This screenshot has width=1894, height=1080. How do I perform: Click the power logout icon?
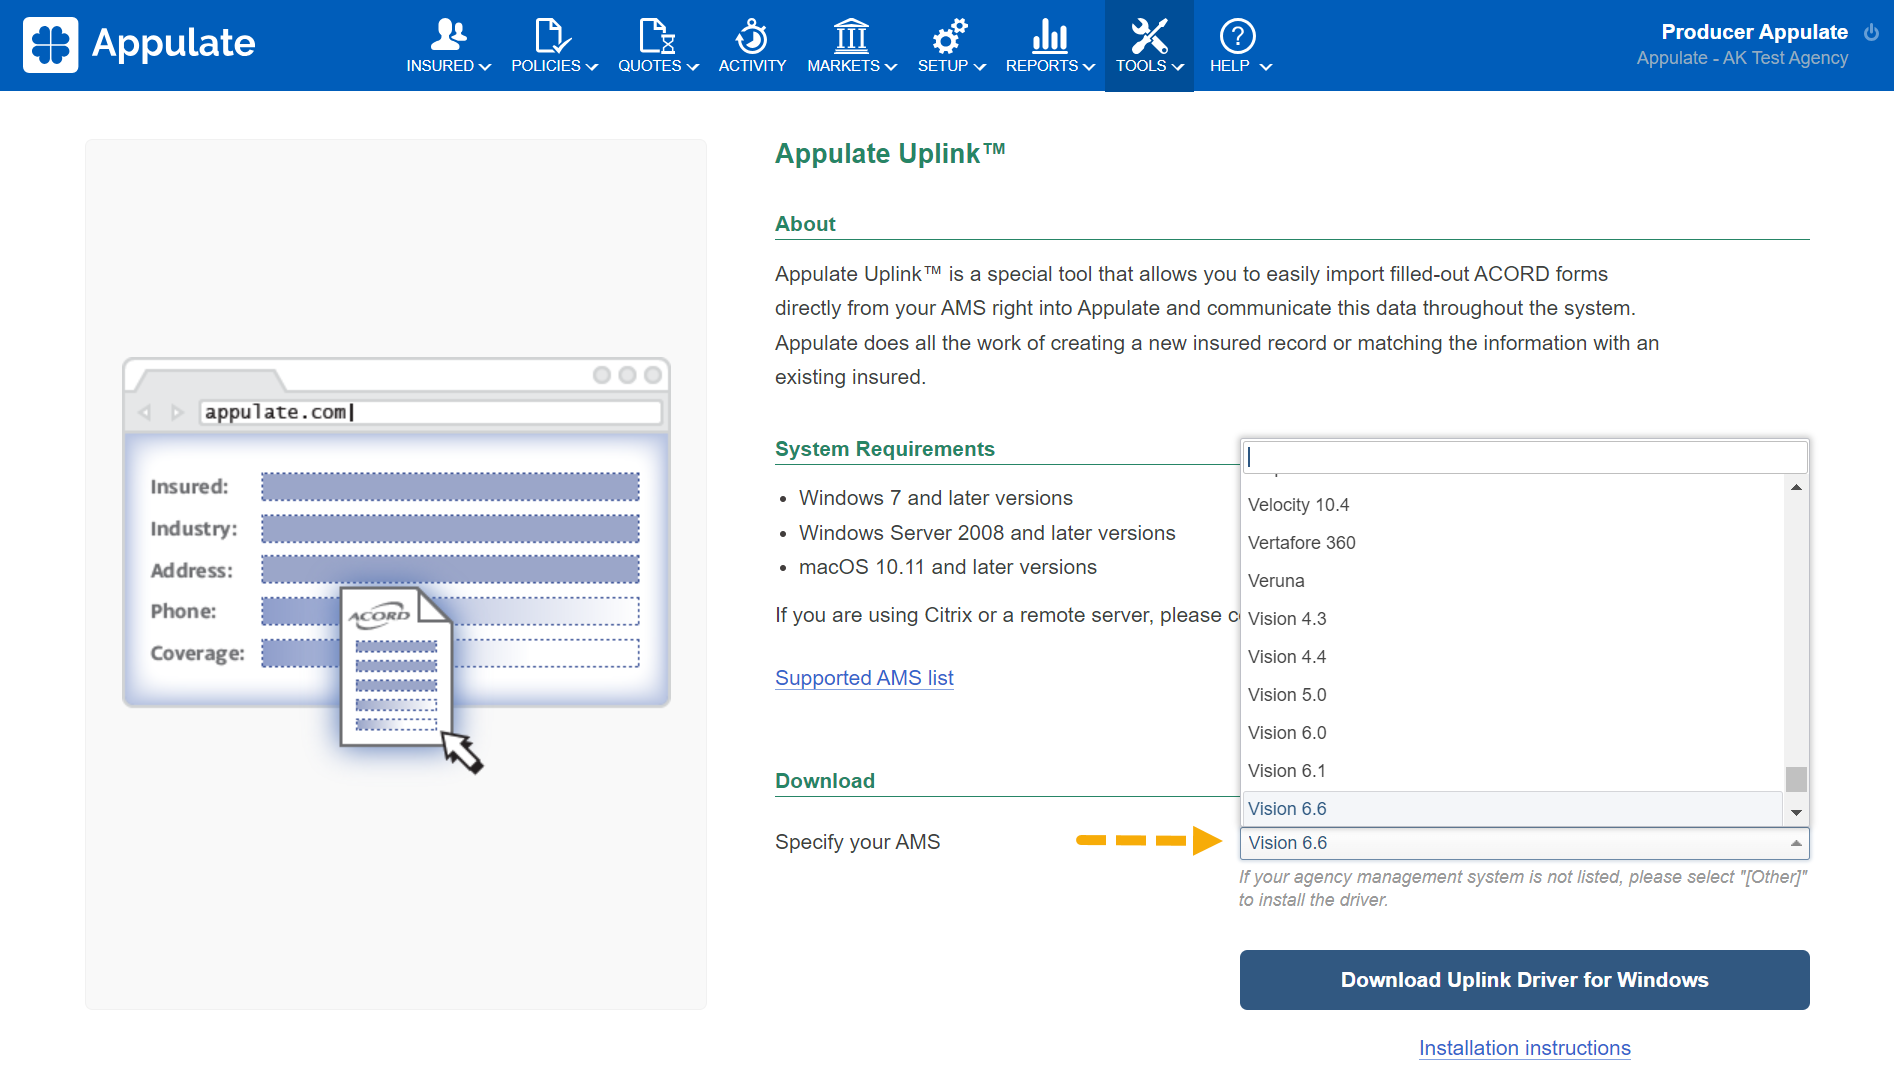1871,32
